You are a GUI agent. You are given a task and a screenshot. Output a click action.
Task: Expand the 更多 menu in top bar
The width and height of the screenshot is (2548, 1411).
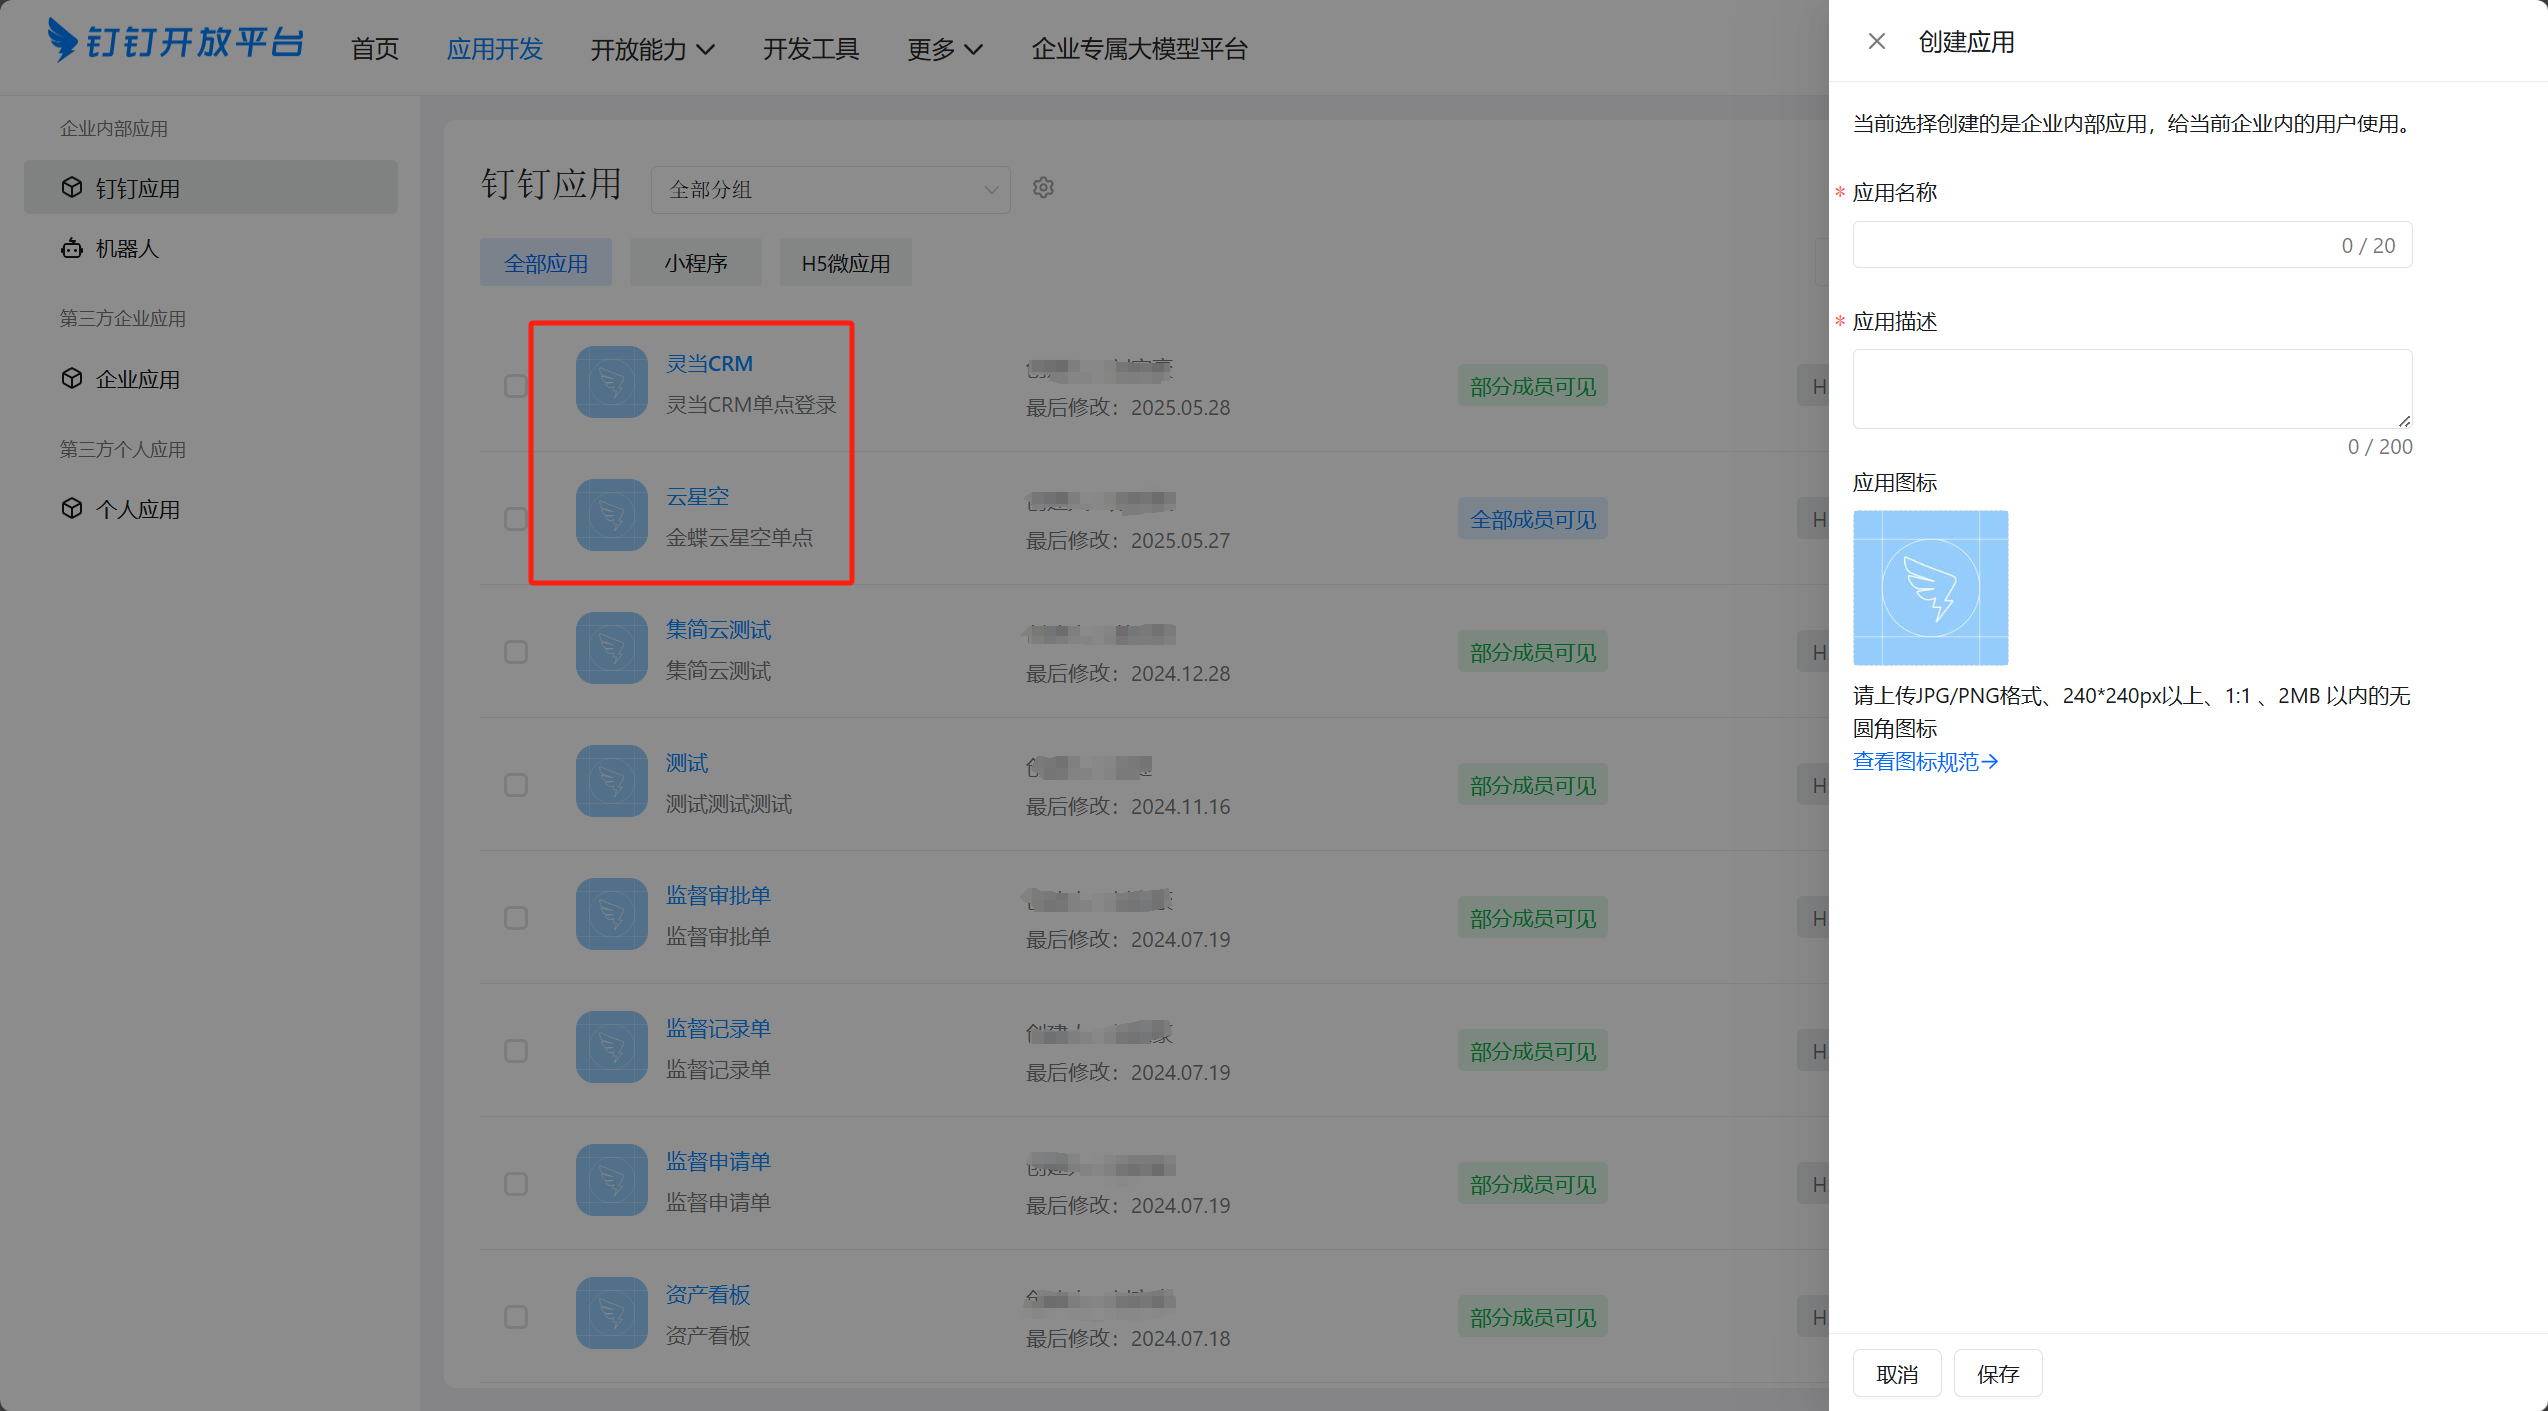pyautogui.click(x=944, y=49)
